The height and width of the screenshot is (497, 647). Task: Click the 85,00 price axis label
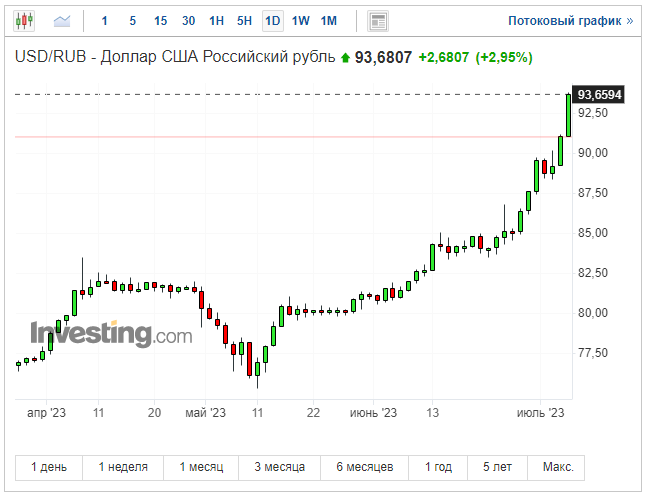[x=593, y=233]
